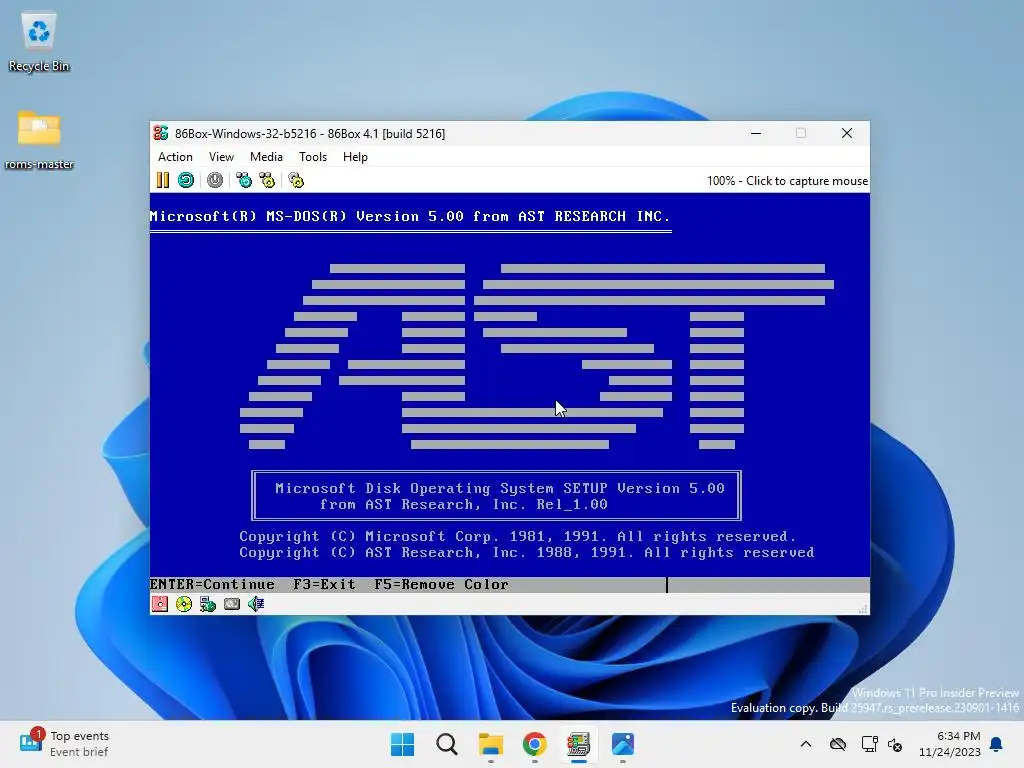This screenshot has width=1024, height=768.
Task: Click the 86Box icon in the title bar
Action: (161, 133)
